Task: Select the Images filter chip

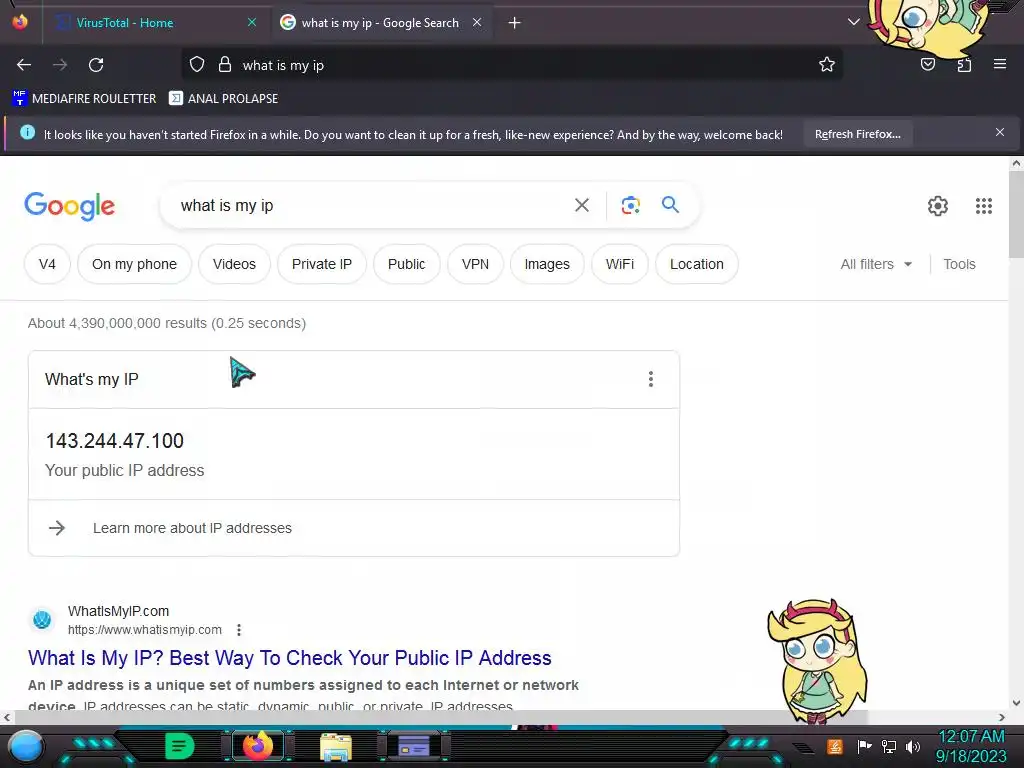Action: 547,264
